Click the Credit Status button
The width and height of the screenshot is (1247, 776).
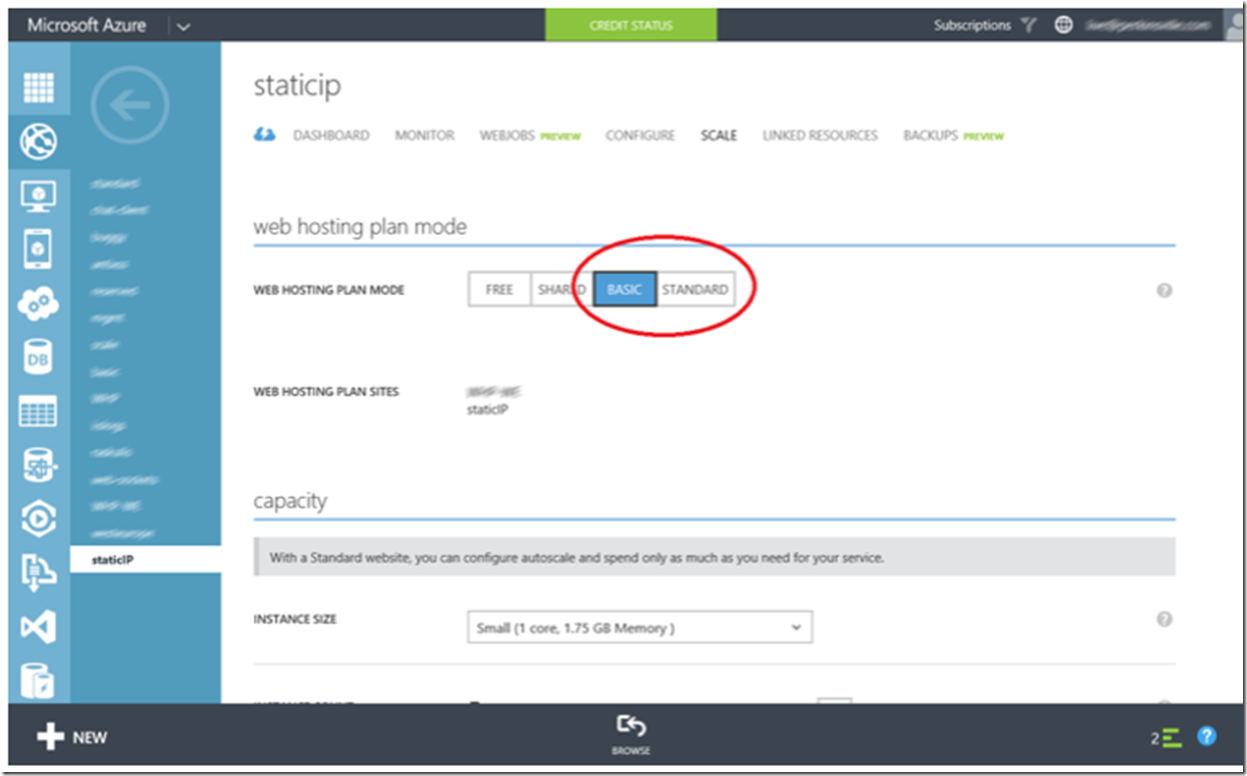[631, 25]
